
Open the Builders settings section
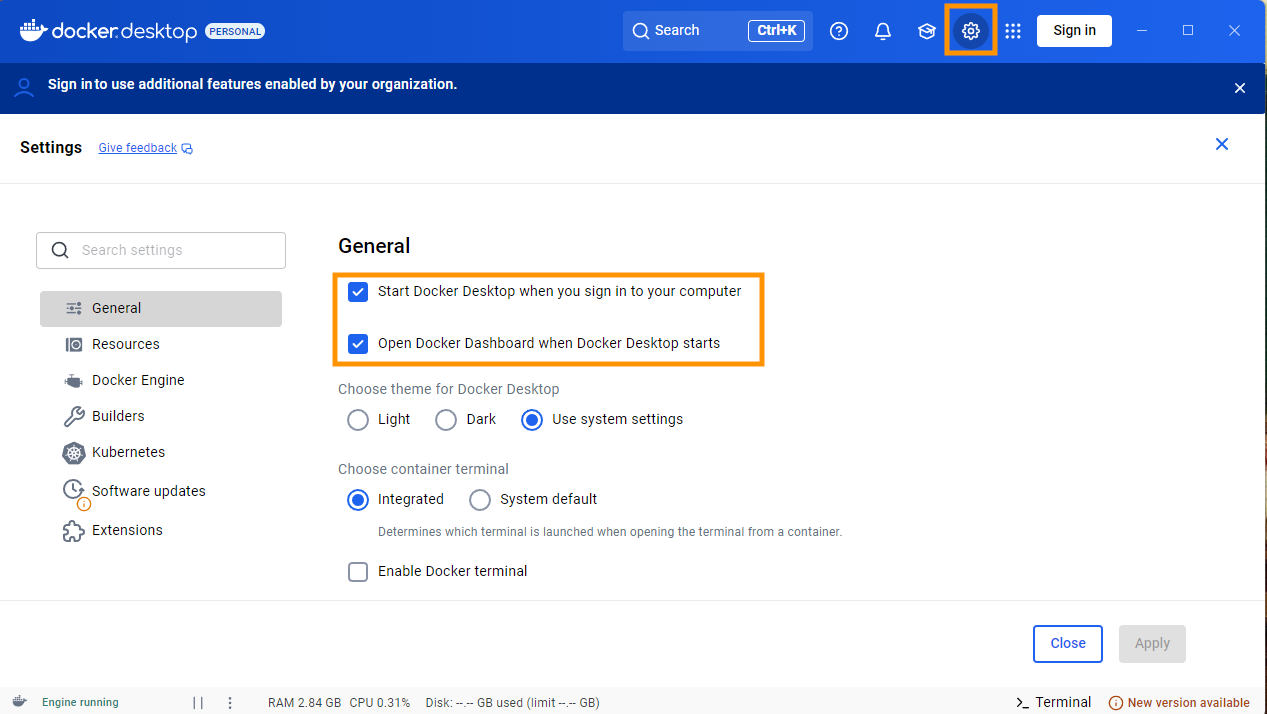coord(161,417)
